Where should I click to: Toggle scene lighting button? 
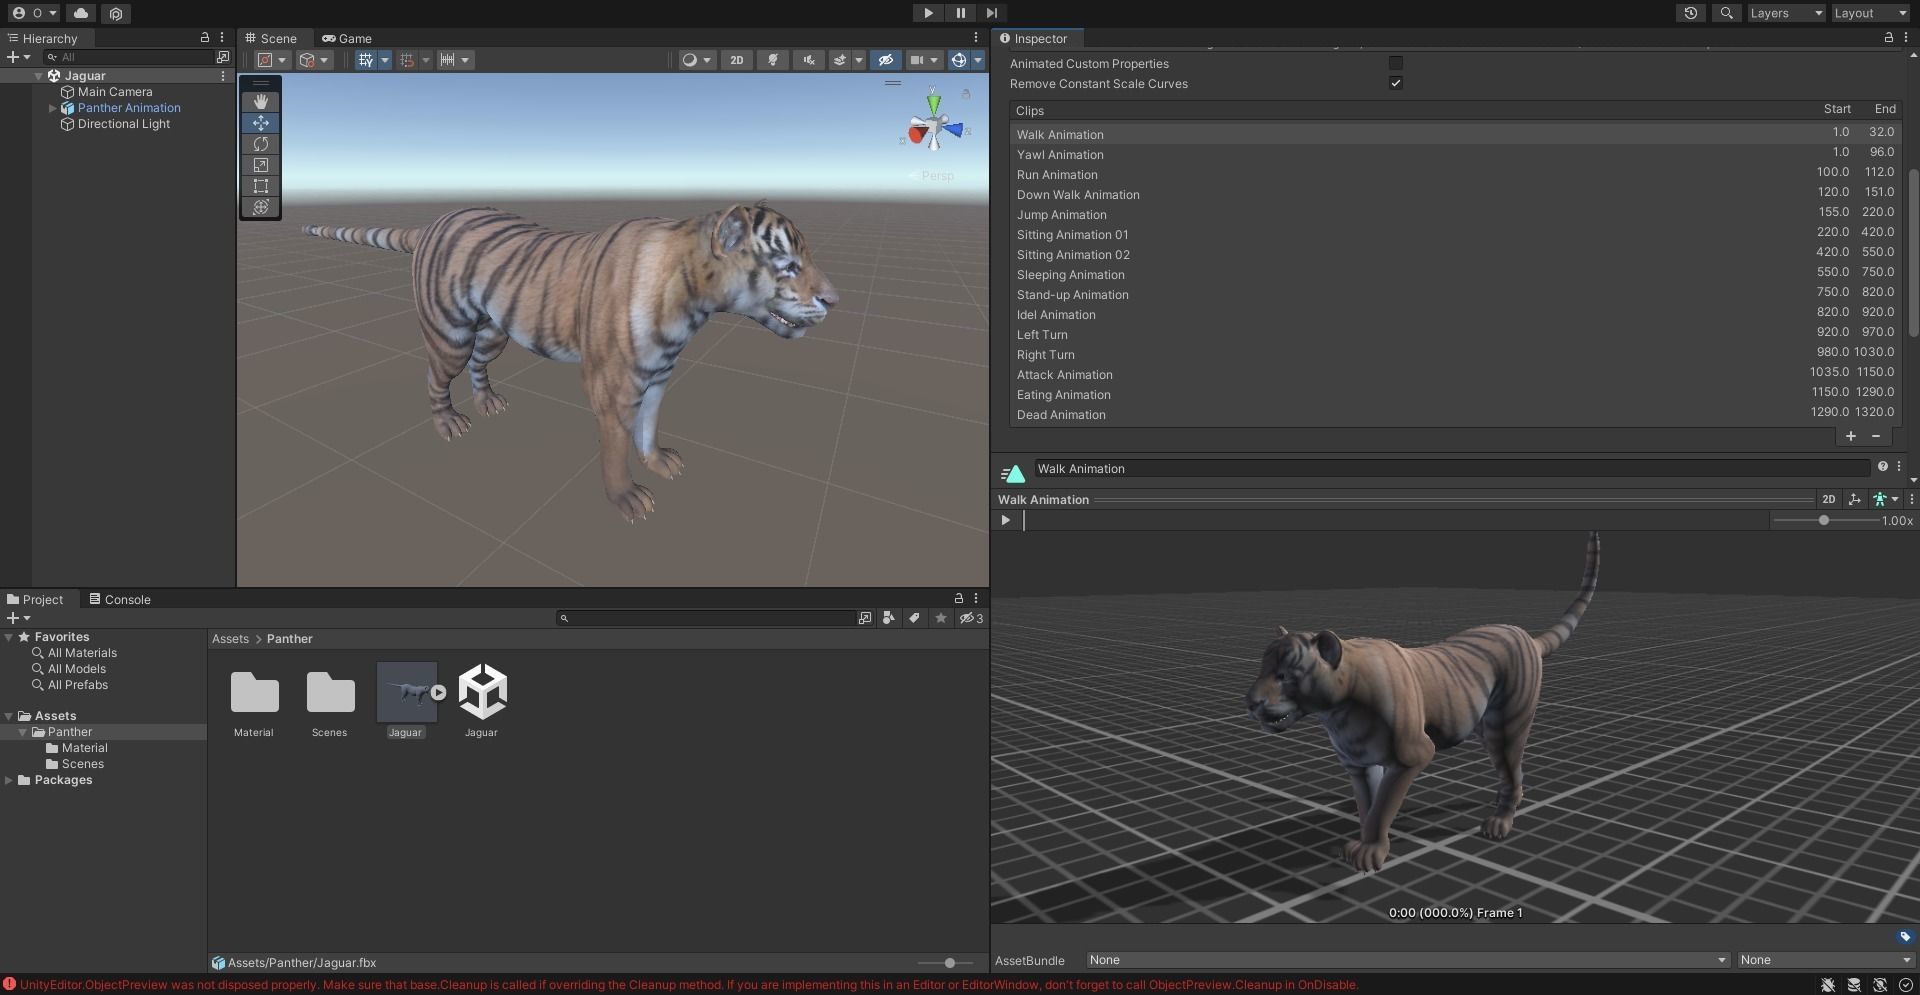click(773, 60)
